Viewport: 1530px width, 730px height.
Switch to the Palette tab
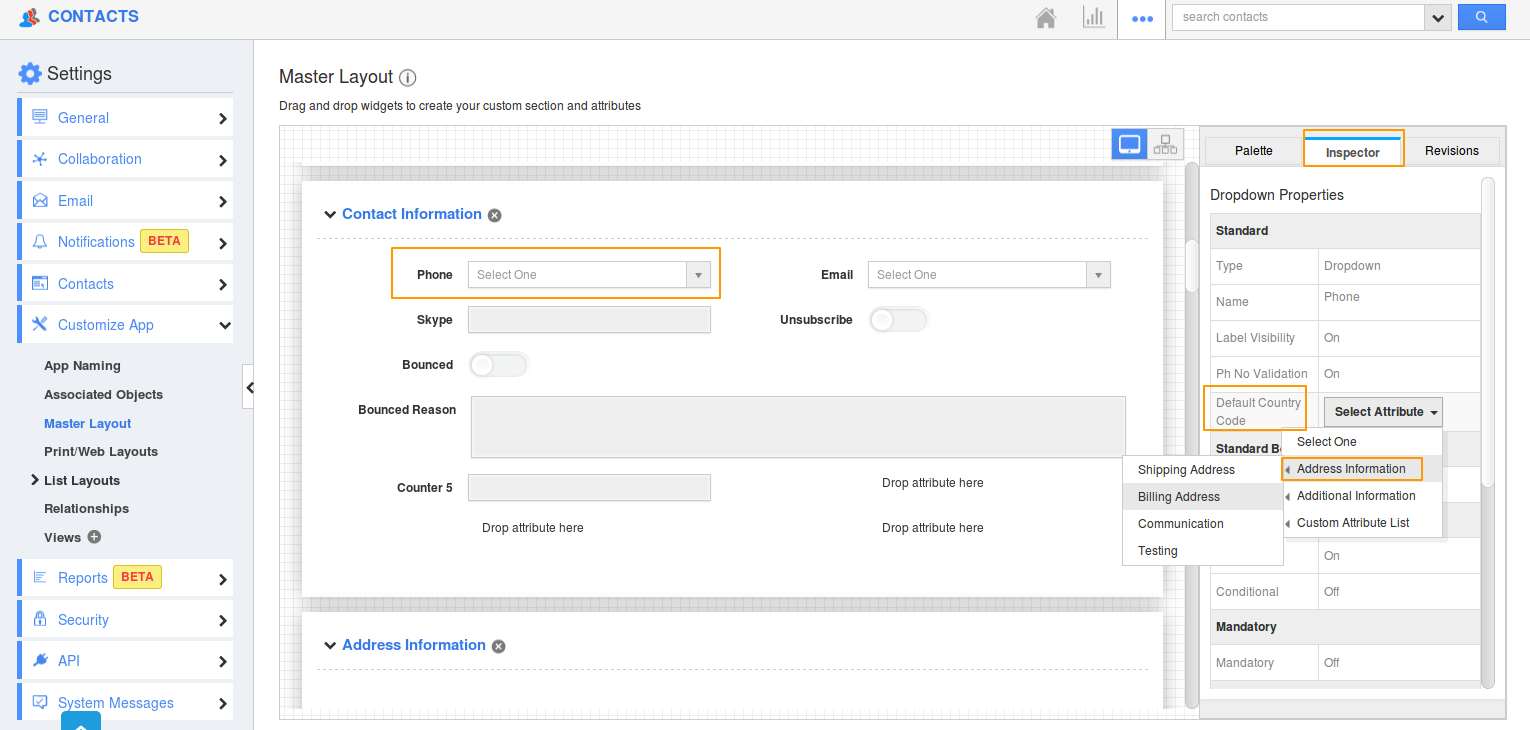pyautogui.click(x=1253, y=151)
